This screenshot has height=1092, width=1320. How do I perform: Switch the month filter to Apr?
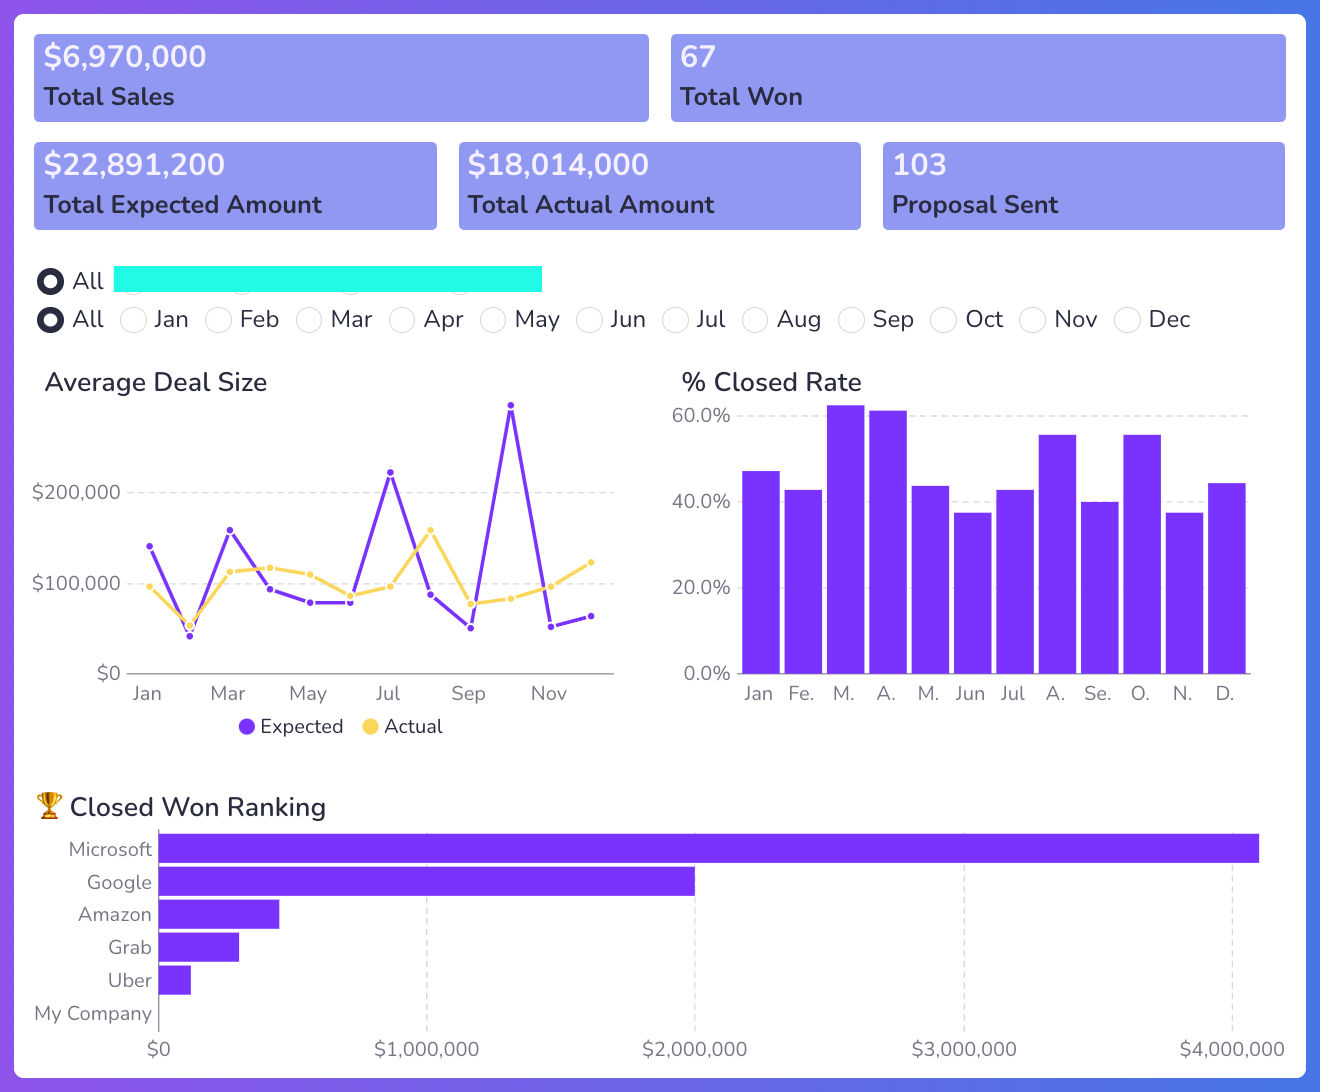click(402, 320)
